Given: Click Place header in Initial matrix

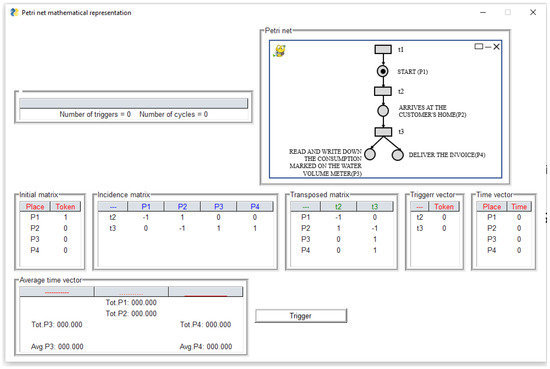Looking at the screenshot, I should (x=35, y=207).
